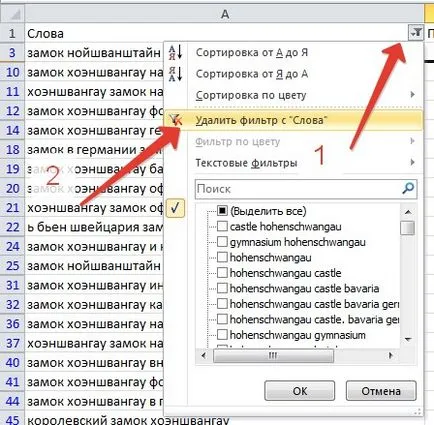The width and height of the screenshot is (434, 425).
Task: Click the horizontal scroll right arrow
Action: pyautogui.click(x=391, y=356)
